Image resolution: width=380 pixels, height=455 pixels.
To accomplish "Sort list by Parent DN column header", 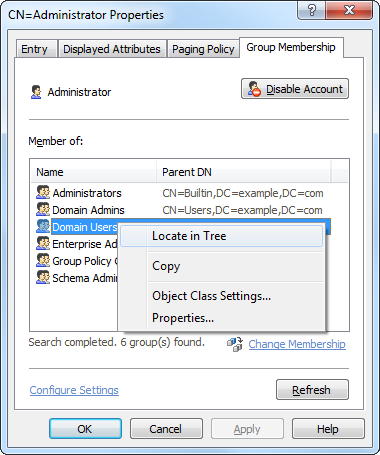I will [x=244, y=172].
